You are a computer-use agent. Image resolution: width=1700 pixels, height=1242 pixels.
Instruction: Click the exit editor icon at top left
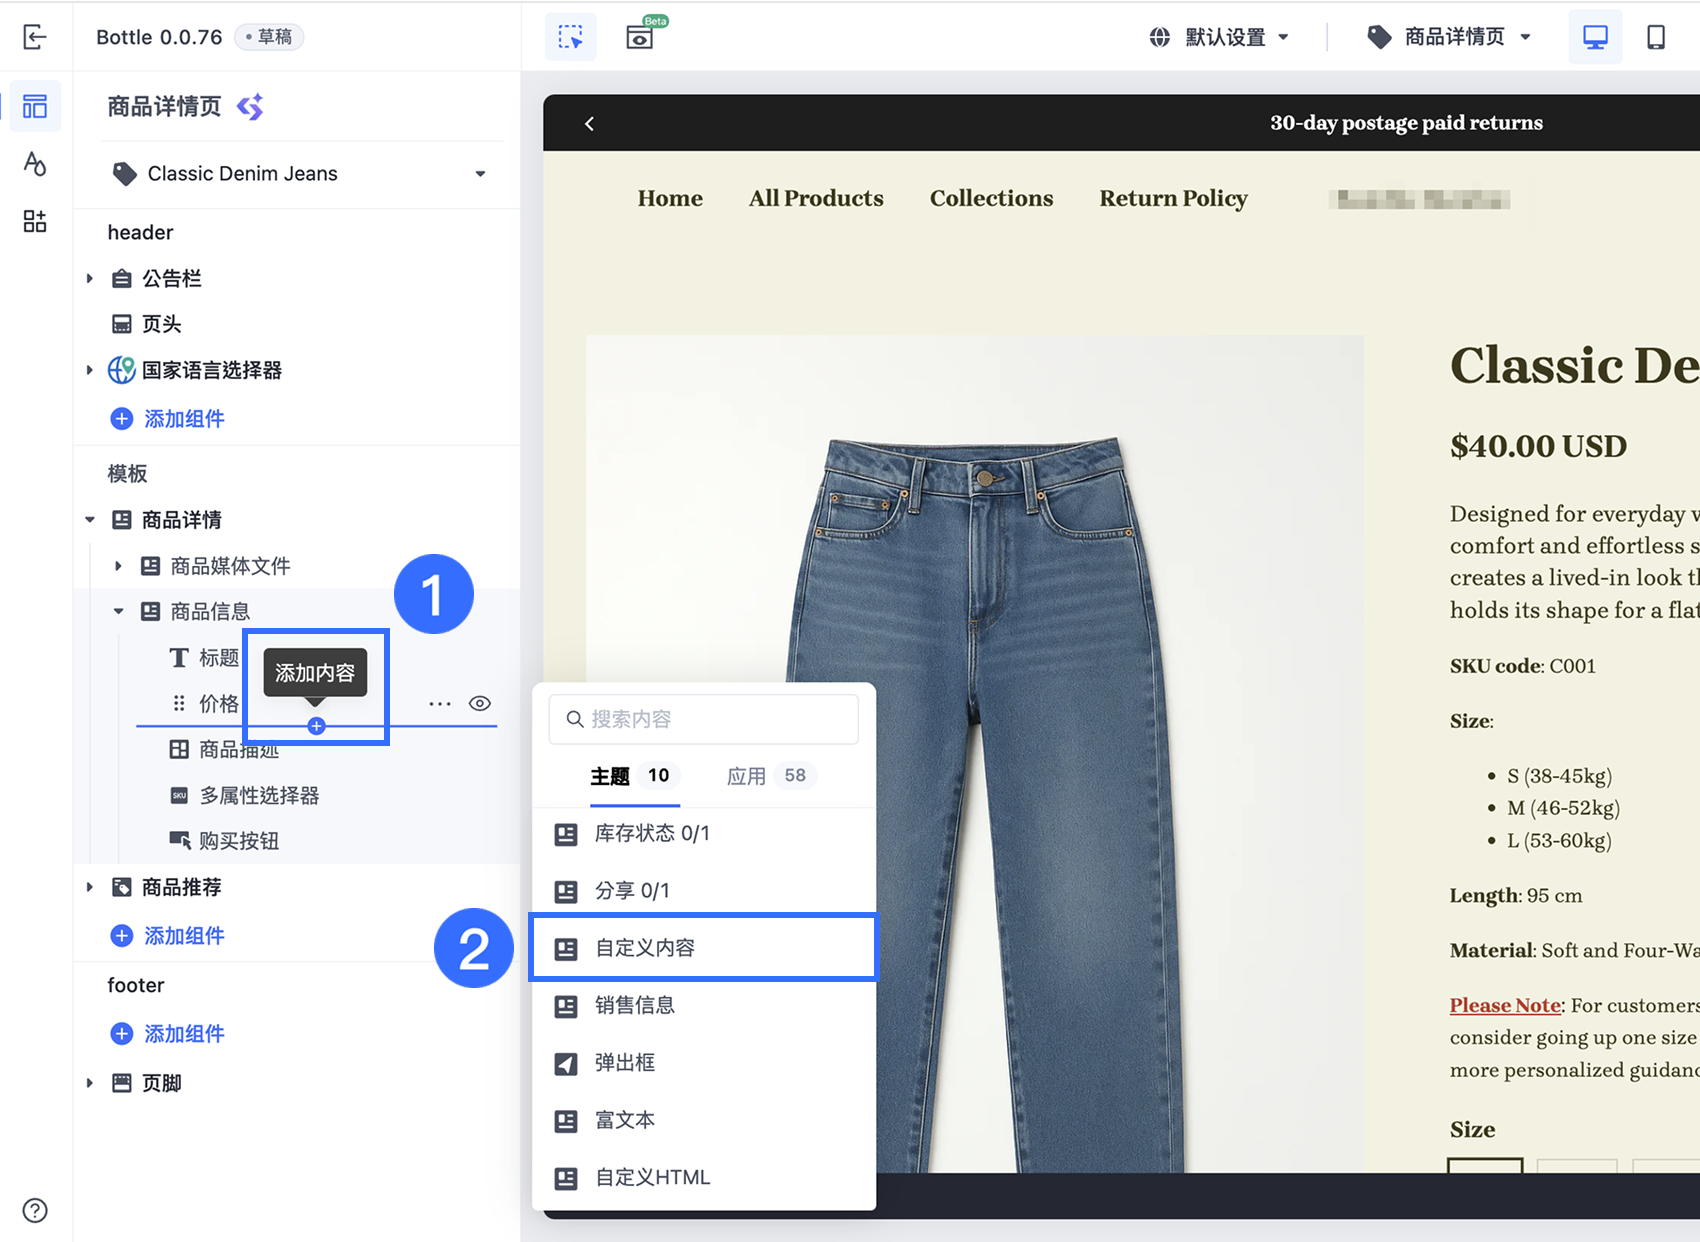[35, 37]
